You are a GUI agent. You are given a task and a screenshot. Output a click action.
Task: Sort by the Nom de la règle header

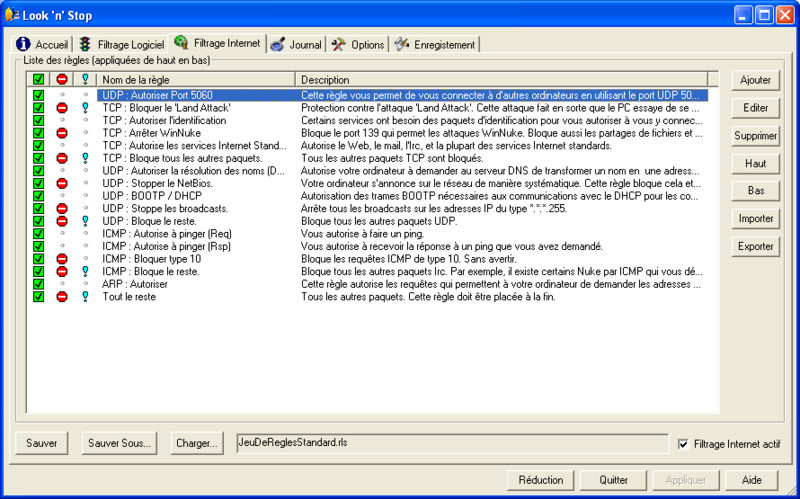pos(196,80)
